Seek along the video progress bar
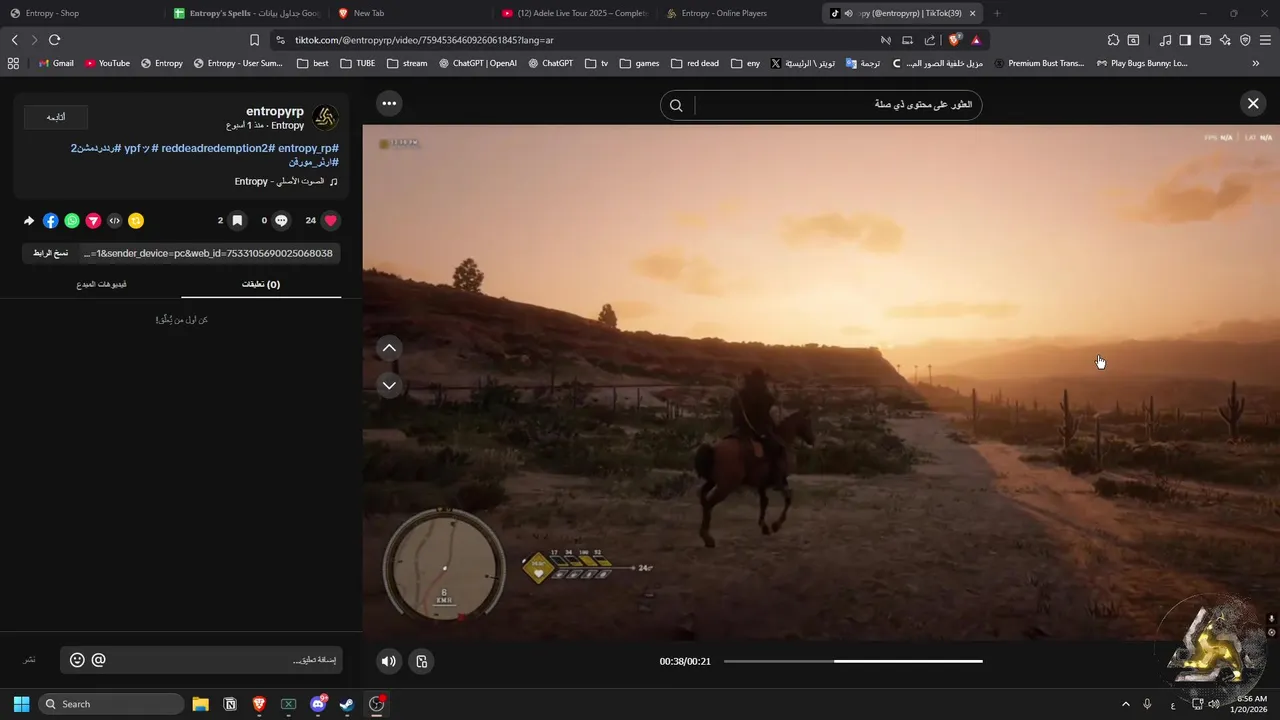The image size is (1280, 720). pos(853,661)
